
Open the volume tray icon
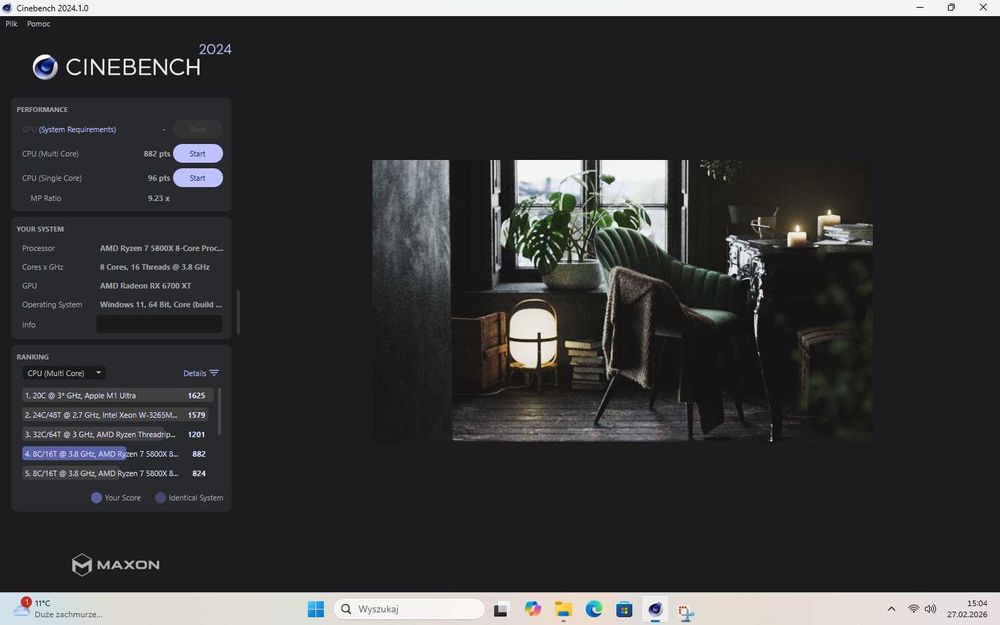[x=930, y=609]
